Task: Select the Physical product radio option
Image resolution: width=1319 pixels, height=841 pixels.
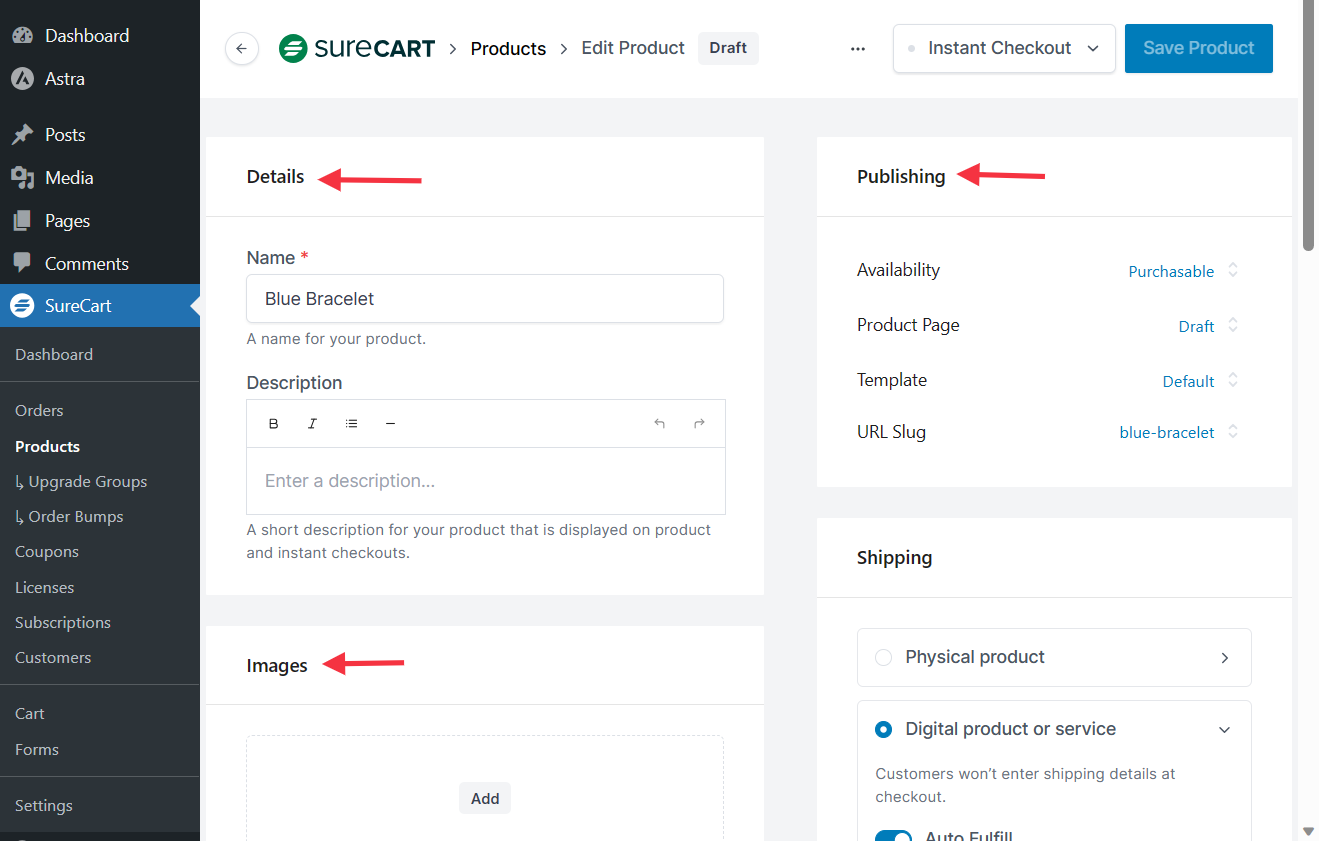Action: pyautogui.click(x=883, y=658)
